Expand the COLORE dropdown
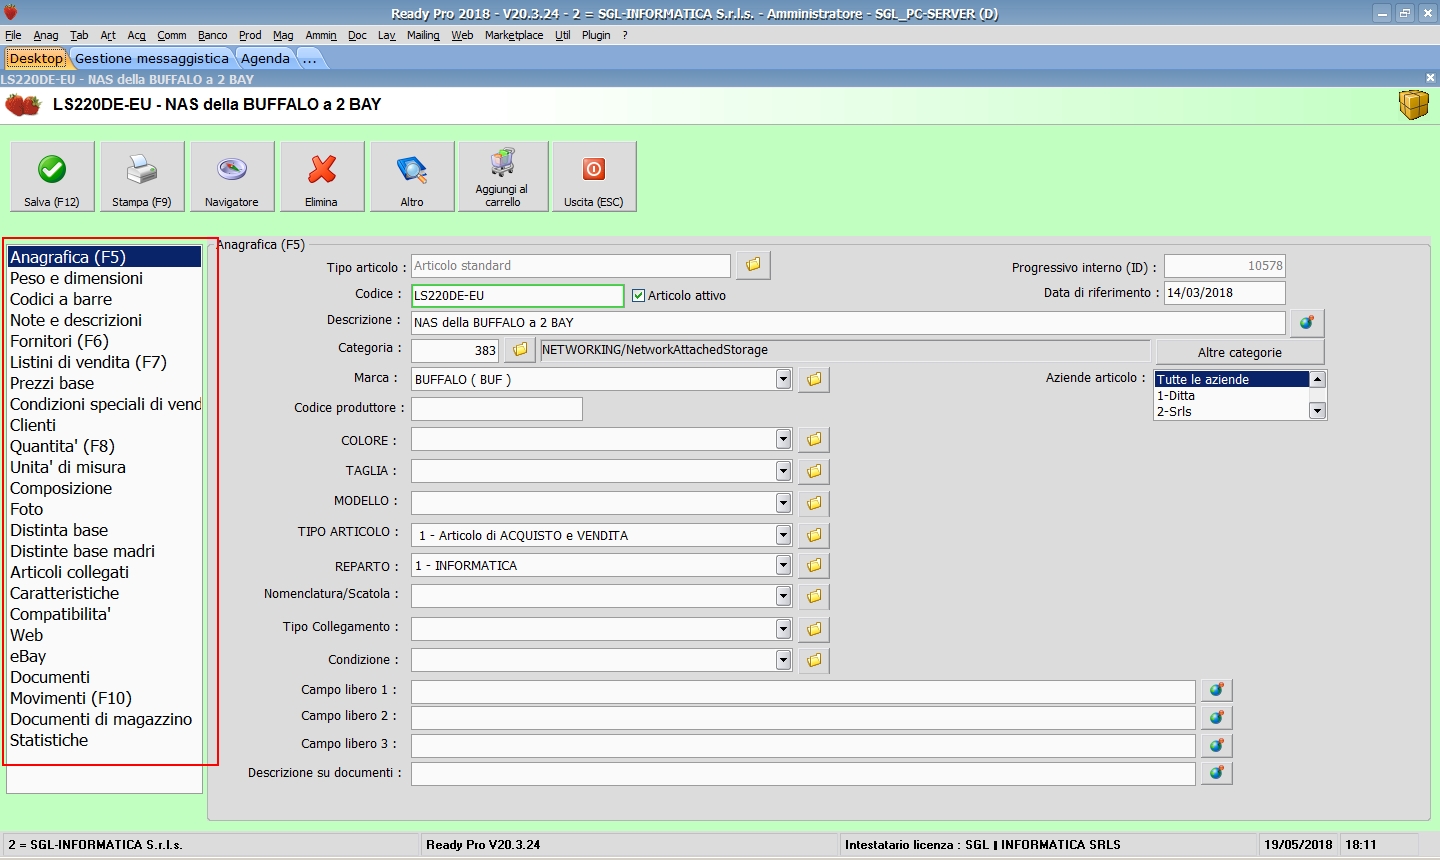The height and width of the screenshot is (860, 1440). pyautogui.click(x=783, y=440)
